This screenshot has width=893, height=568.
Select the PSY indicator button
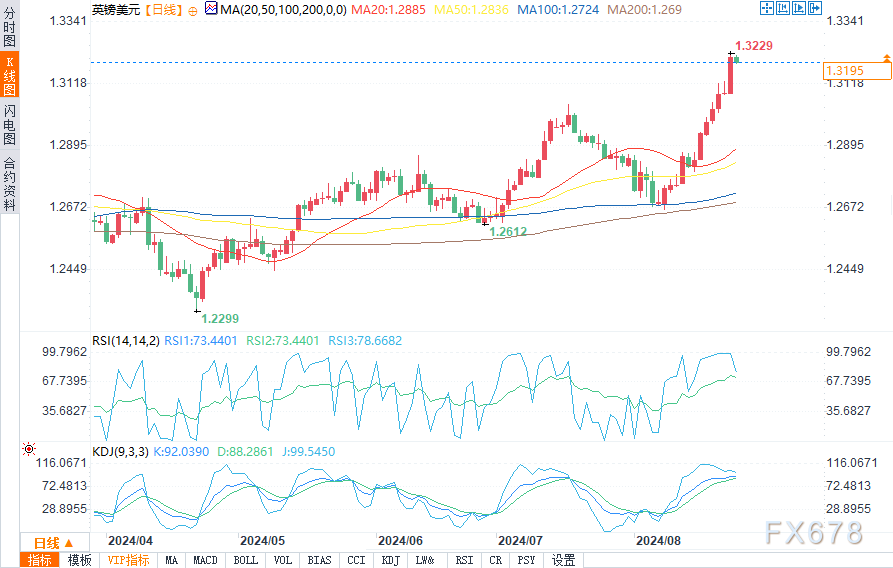(526, 560)
